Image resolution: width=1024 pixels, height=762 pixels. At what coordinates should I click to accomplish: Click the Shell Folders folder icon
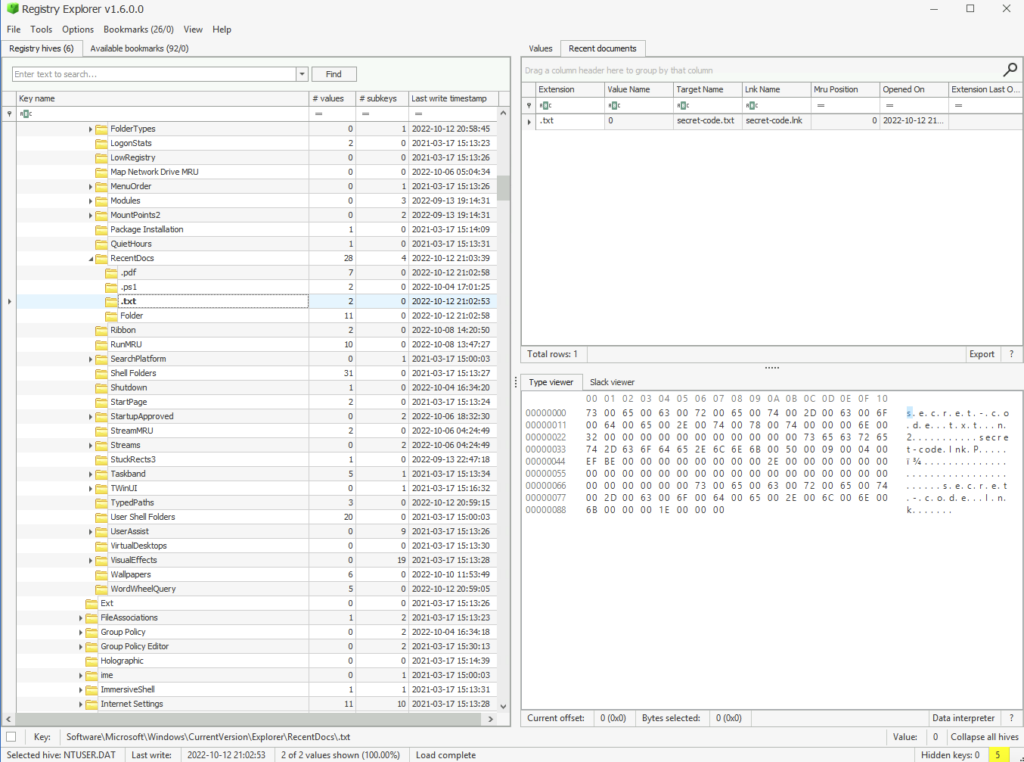pos(101,373)
